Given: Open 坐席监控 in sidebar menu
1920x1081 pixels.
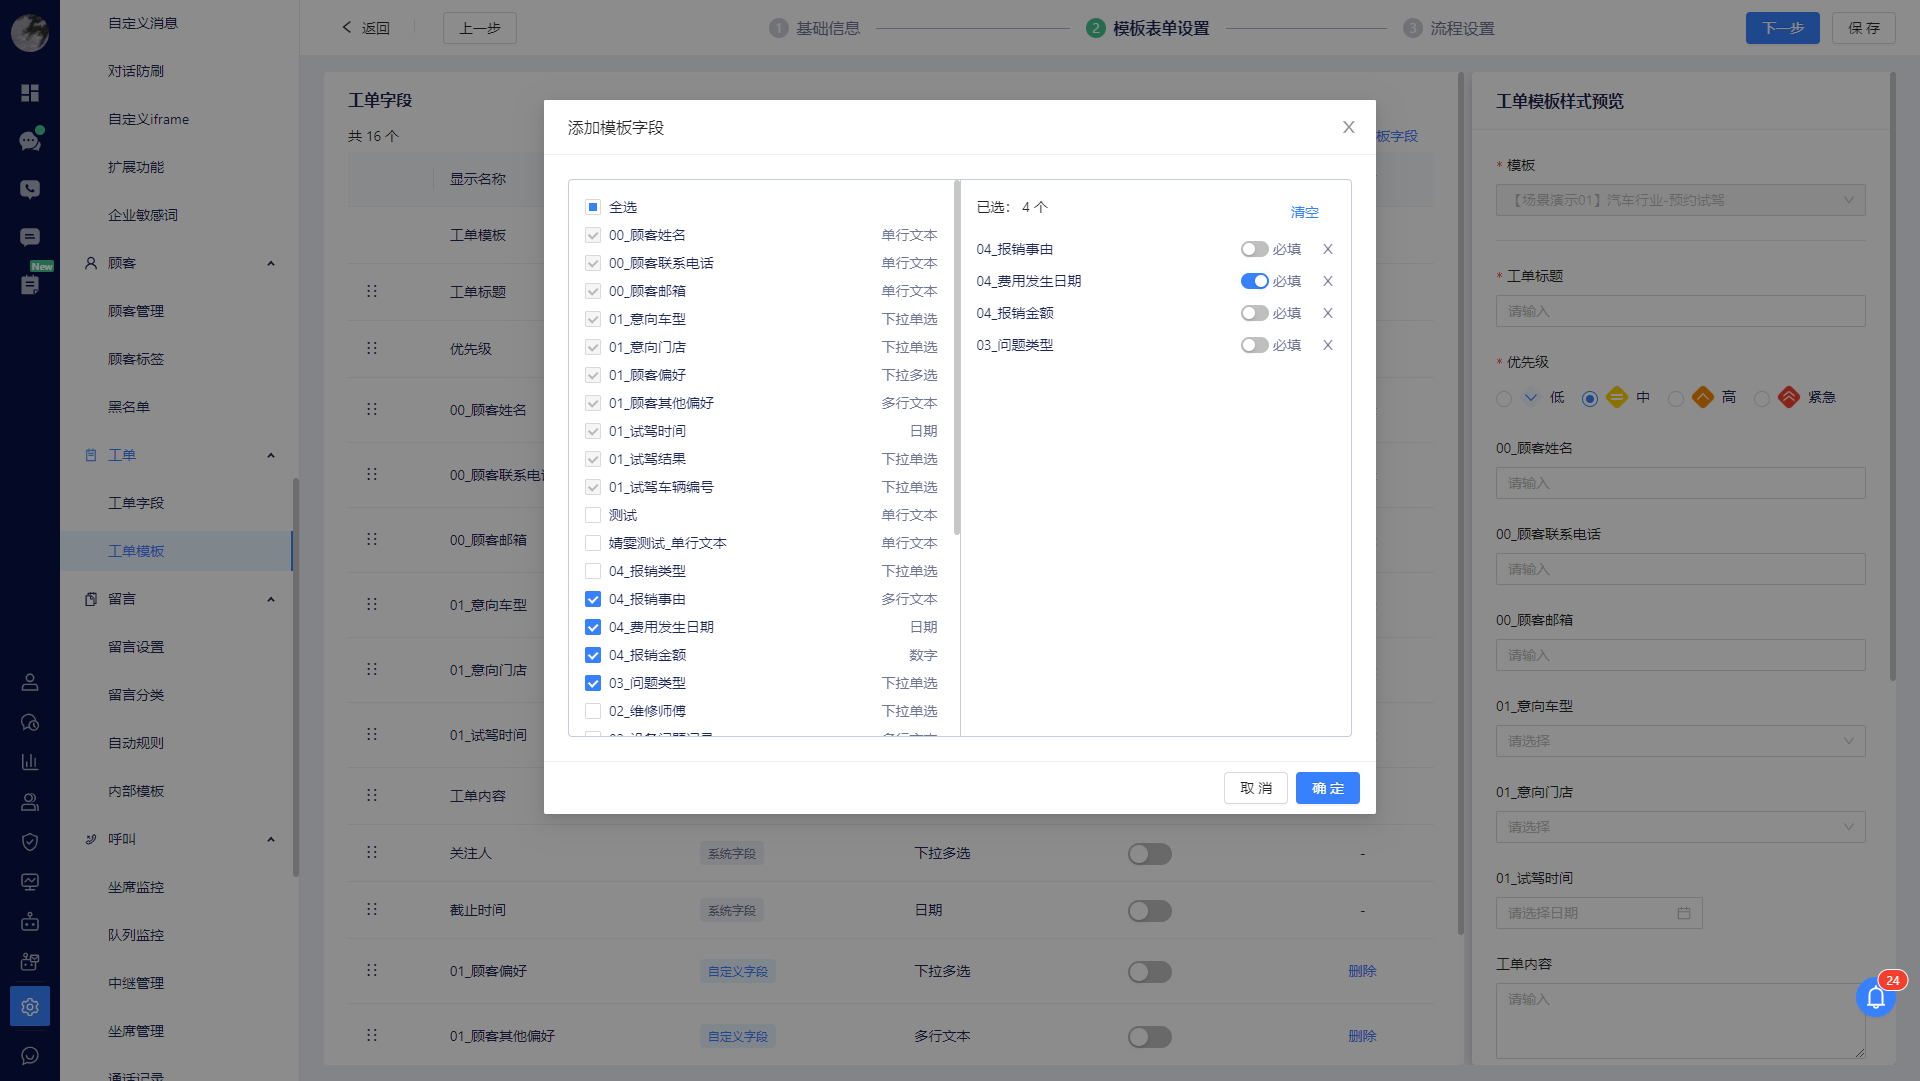Looking at the screenshot, I should coord(136,887).
